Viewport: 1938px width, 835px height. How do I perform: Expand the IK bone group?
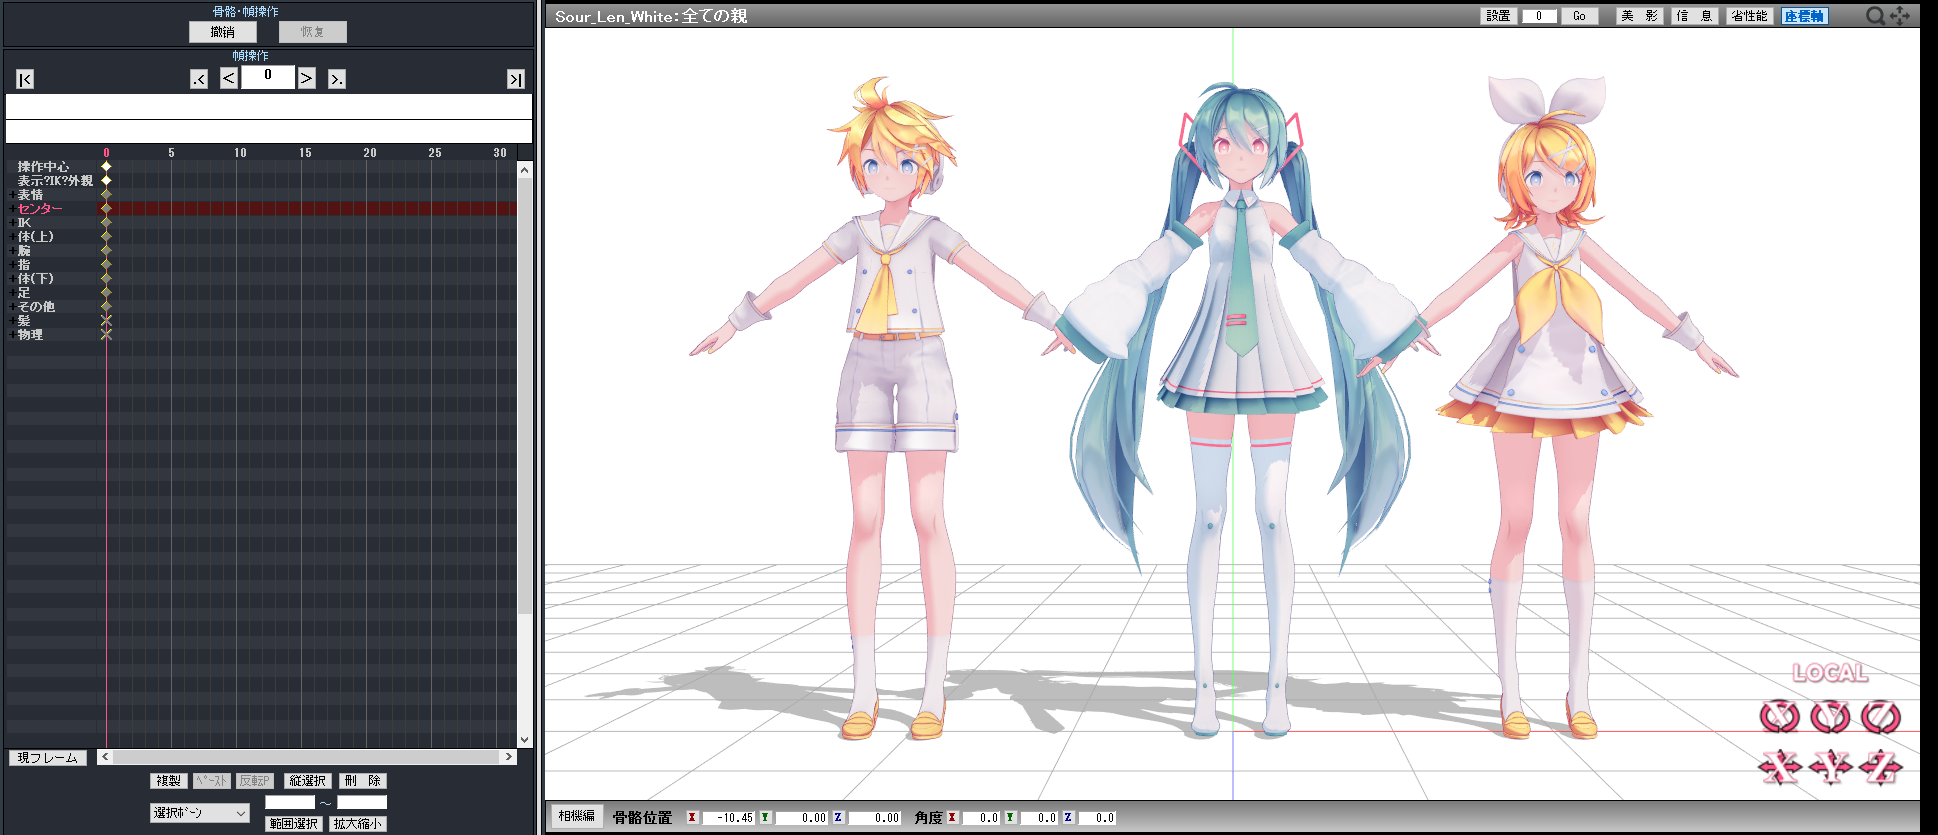tap(12, 223)
